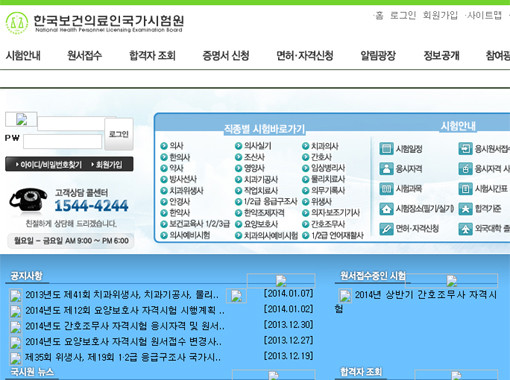Open the 시험시간표 icon
The width and height of the screenshot is (510, 380).
point(465,189)
